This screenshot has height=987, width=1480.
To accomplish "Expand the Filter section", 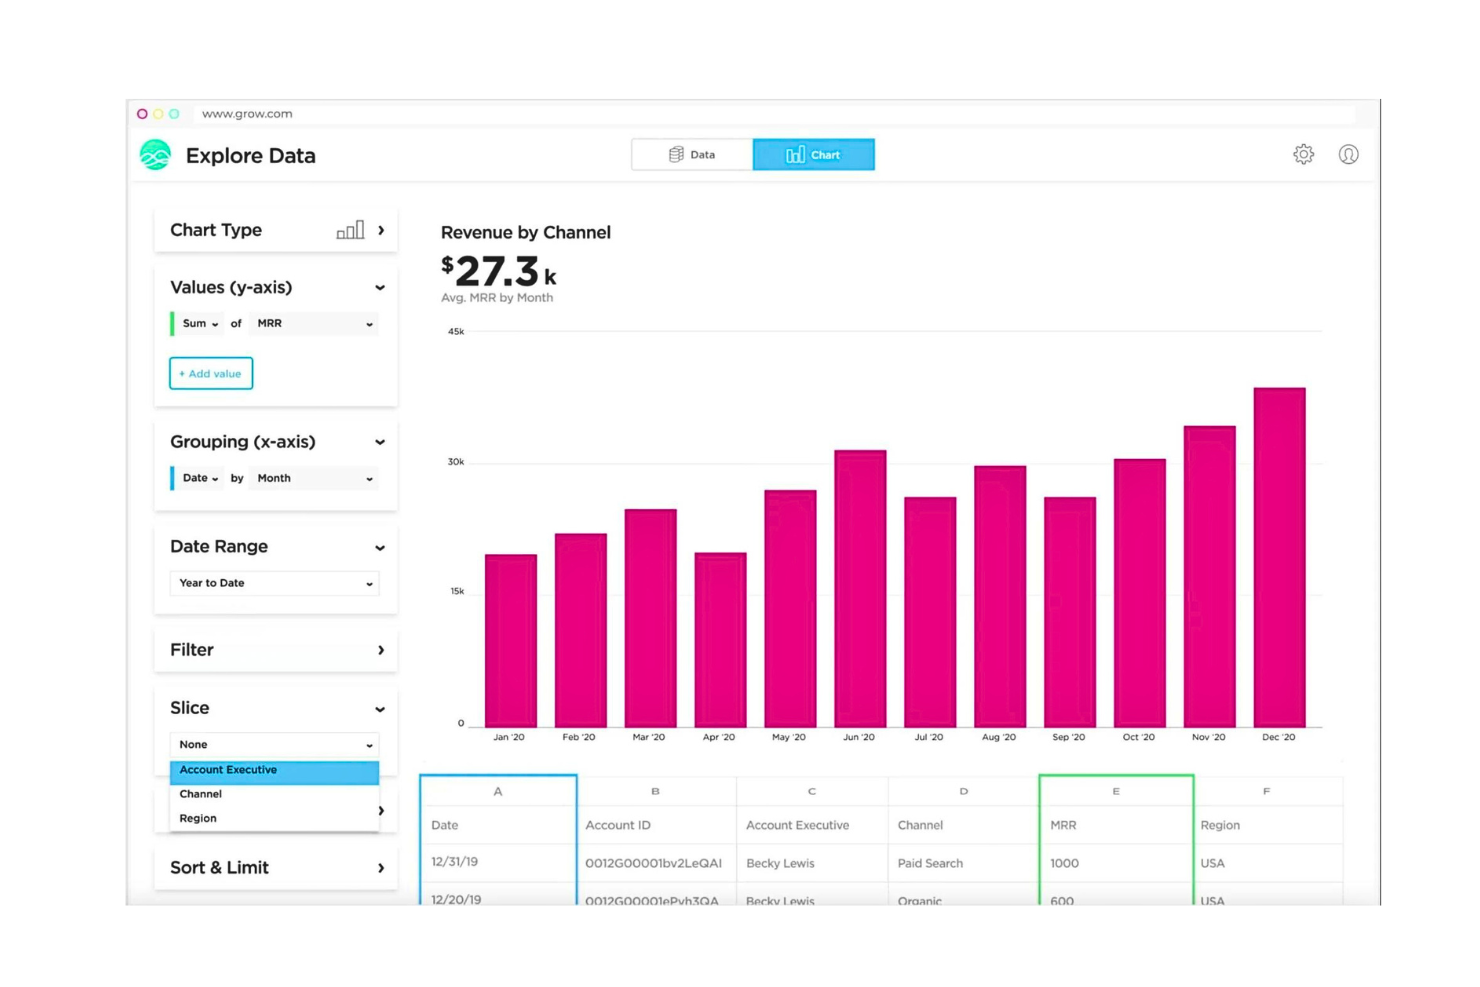I will point(381,650).
